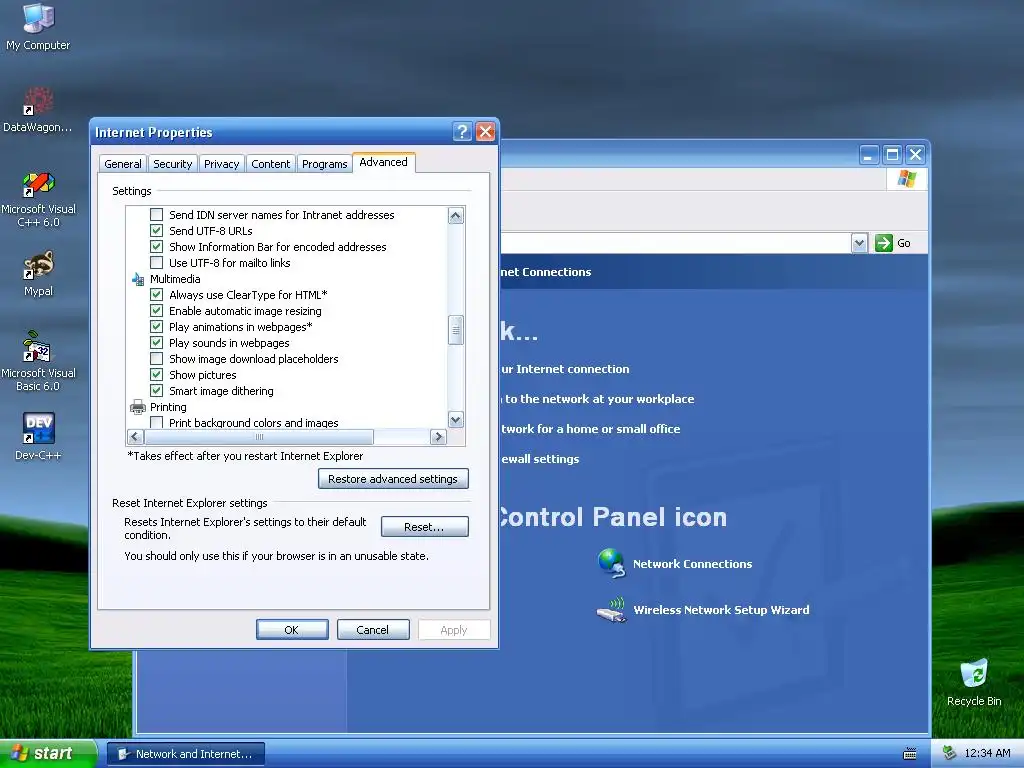This screenshot has height=768, width=1024.
Task: Click the vertical scrollbar thumb in settings
Action: tap(456, 330)
